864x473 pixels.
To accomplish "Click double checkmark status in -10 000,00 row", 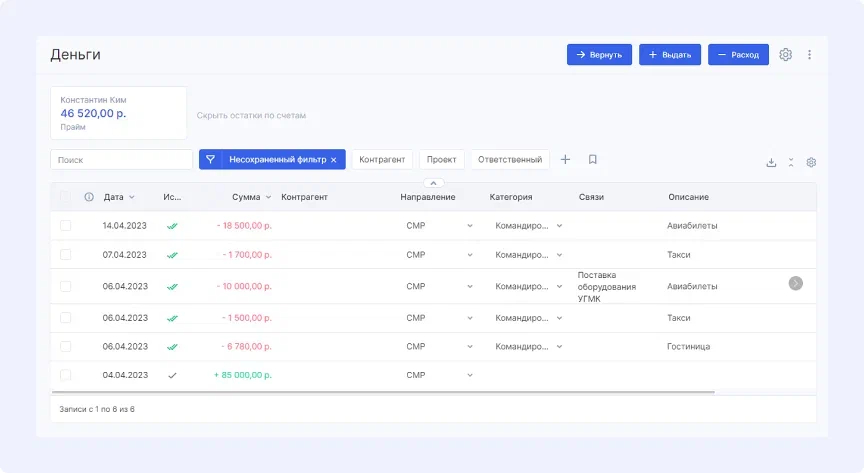I will [172, 287].
